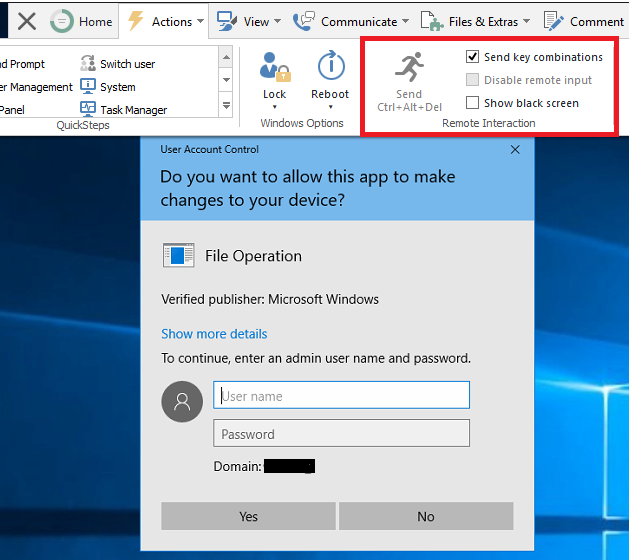Open the Files & Extras menu

tap(483, 22)
